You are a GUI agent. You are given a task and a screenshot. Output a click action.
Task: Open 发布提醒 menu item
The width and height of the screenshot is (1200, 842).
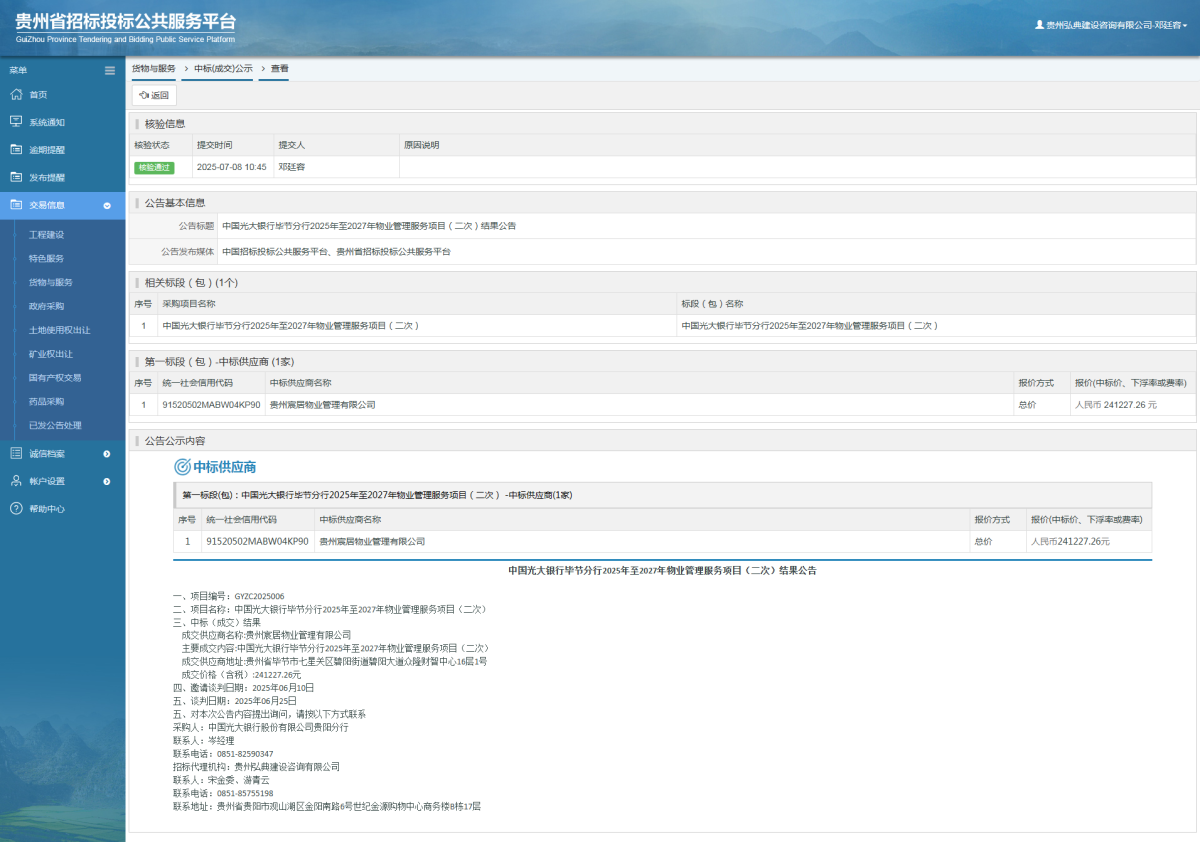click(x=47, y=177)
